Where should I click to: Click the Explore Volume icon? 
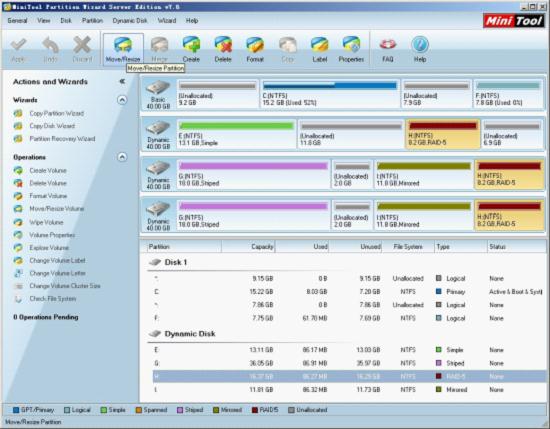pyautogui.click(x=18, y=248)
